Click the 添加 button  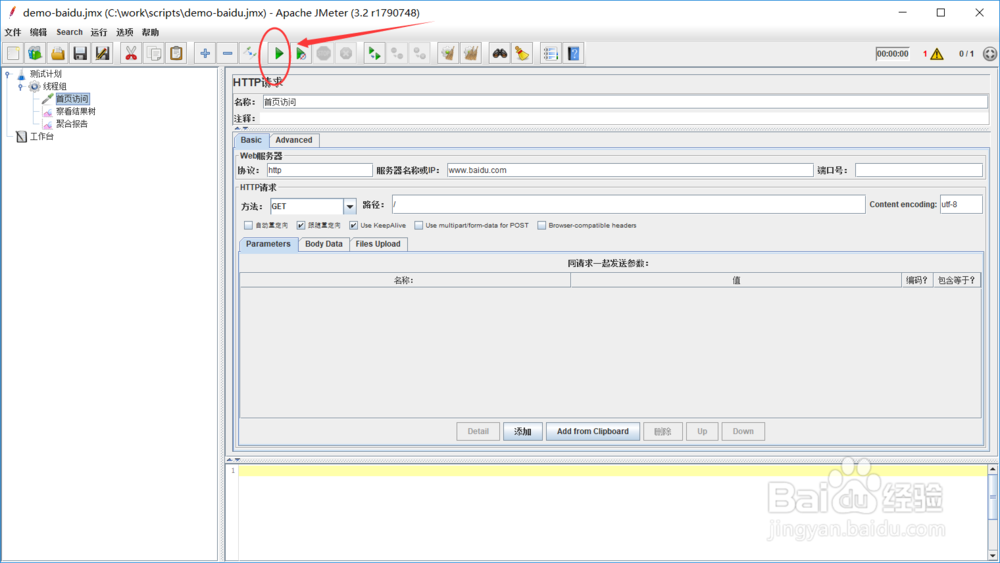(523, 432)
